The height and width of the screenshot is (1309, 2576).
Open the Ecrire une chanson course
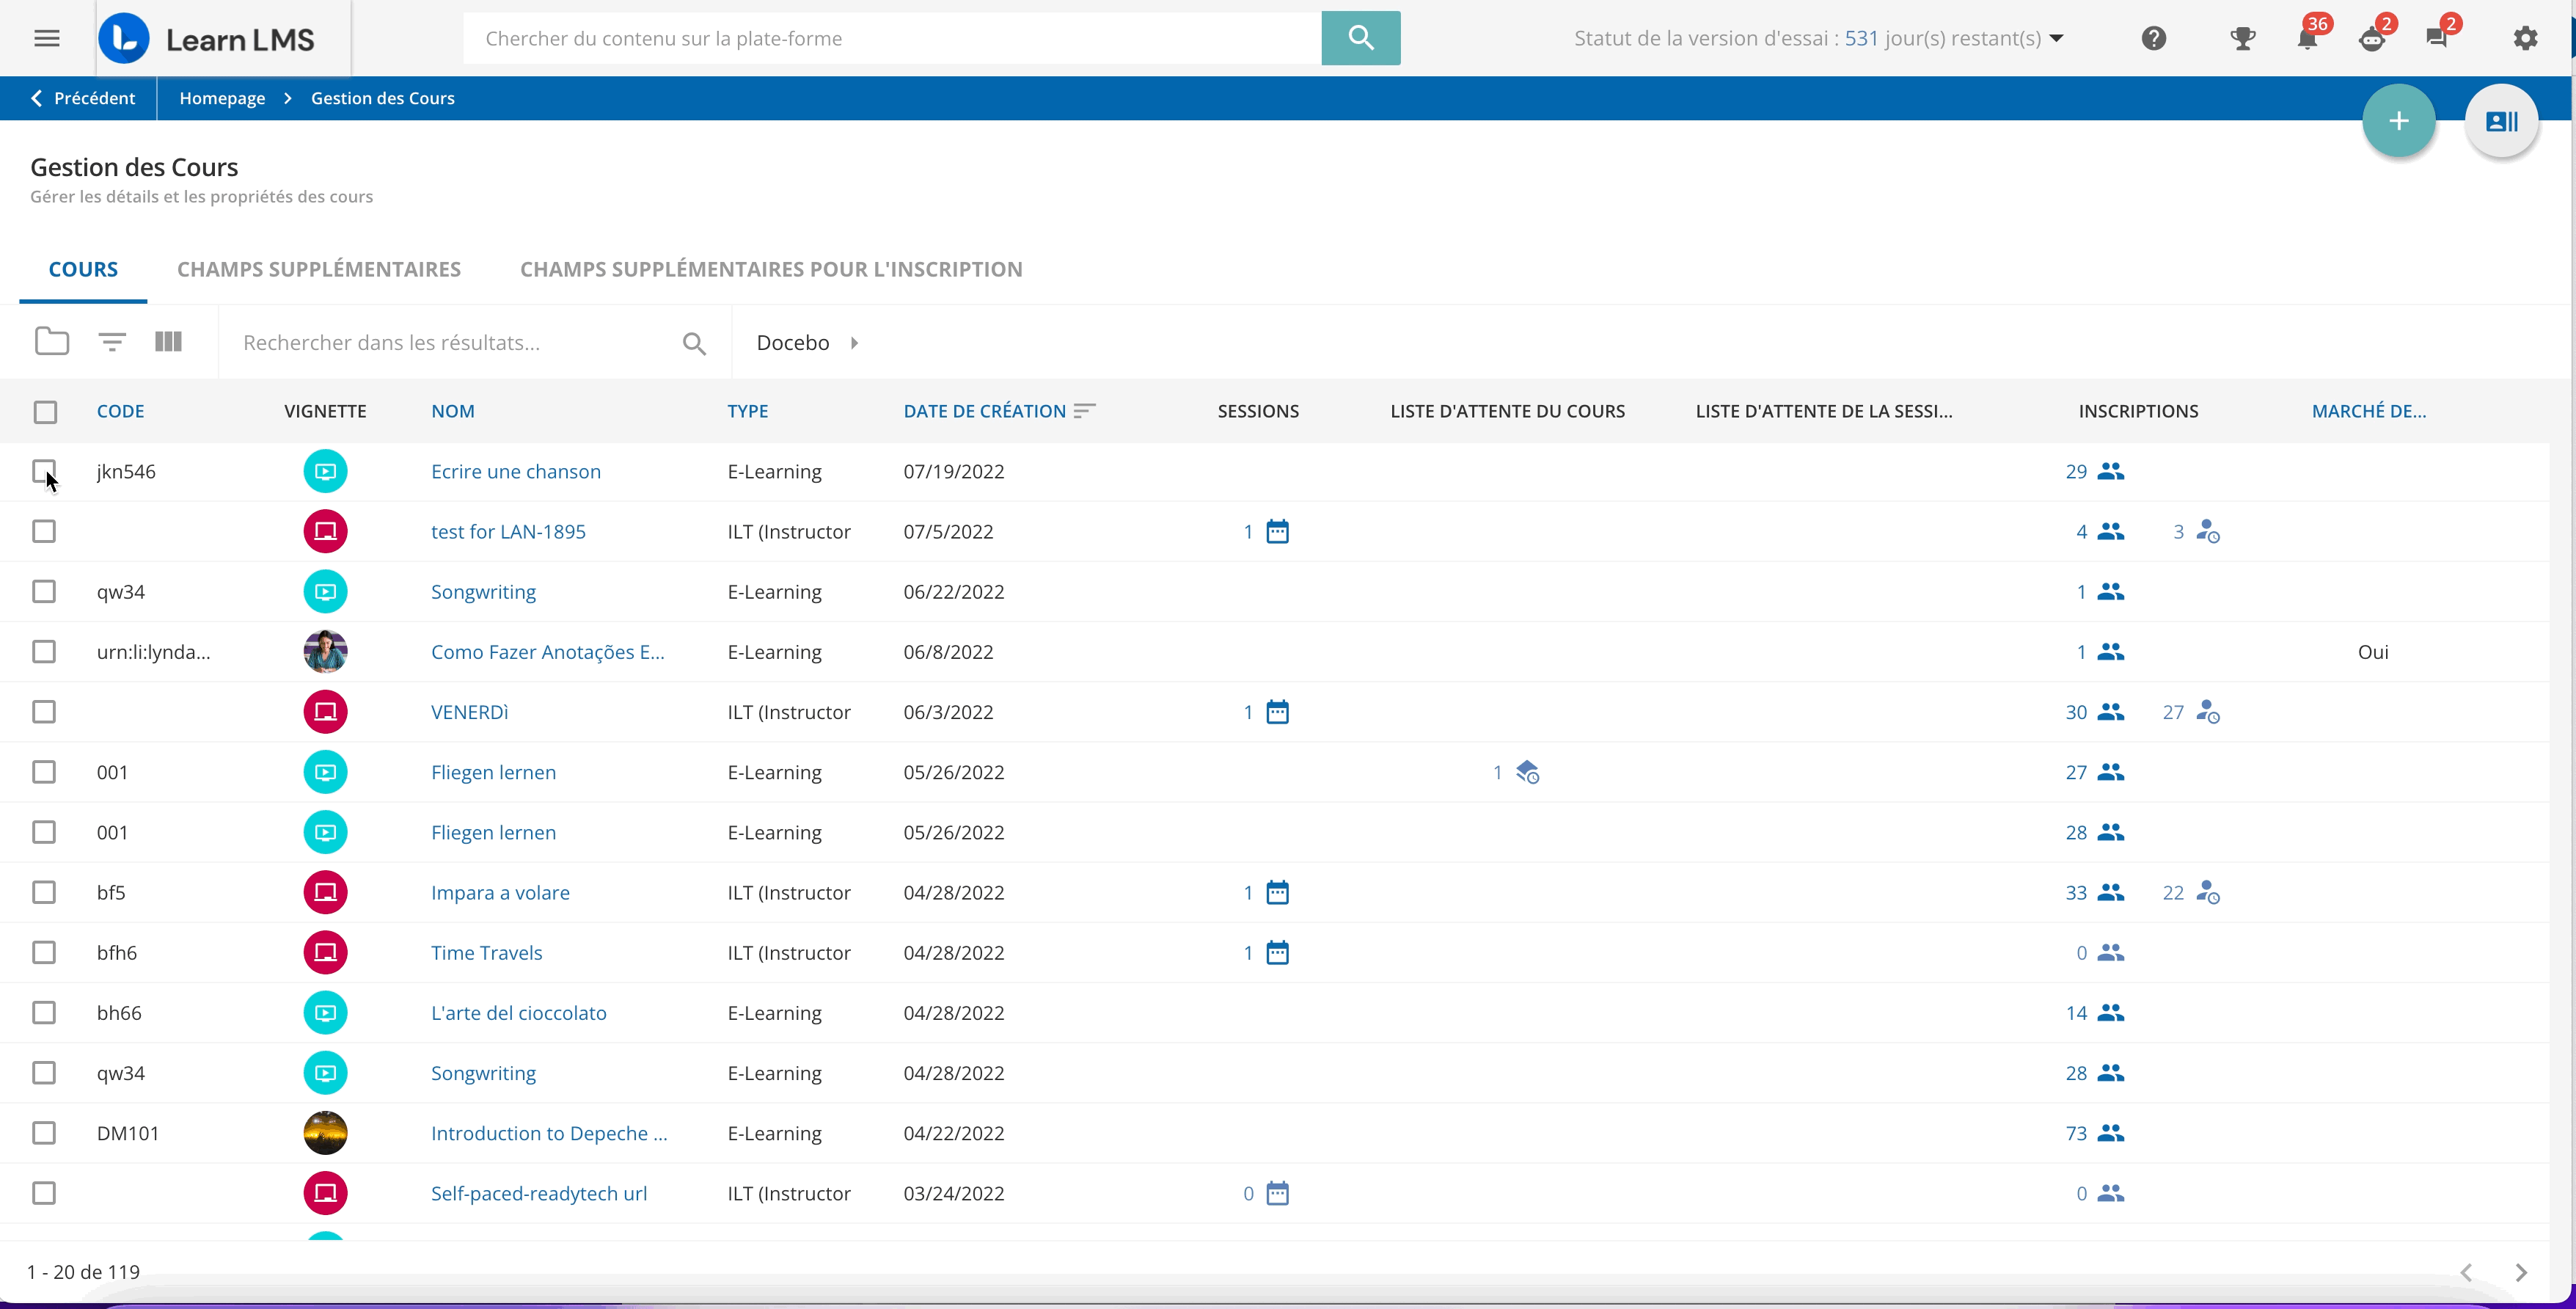(x=516, y=471)
